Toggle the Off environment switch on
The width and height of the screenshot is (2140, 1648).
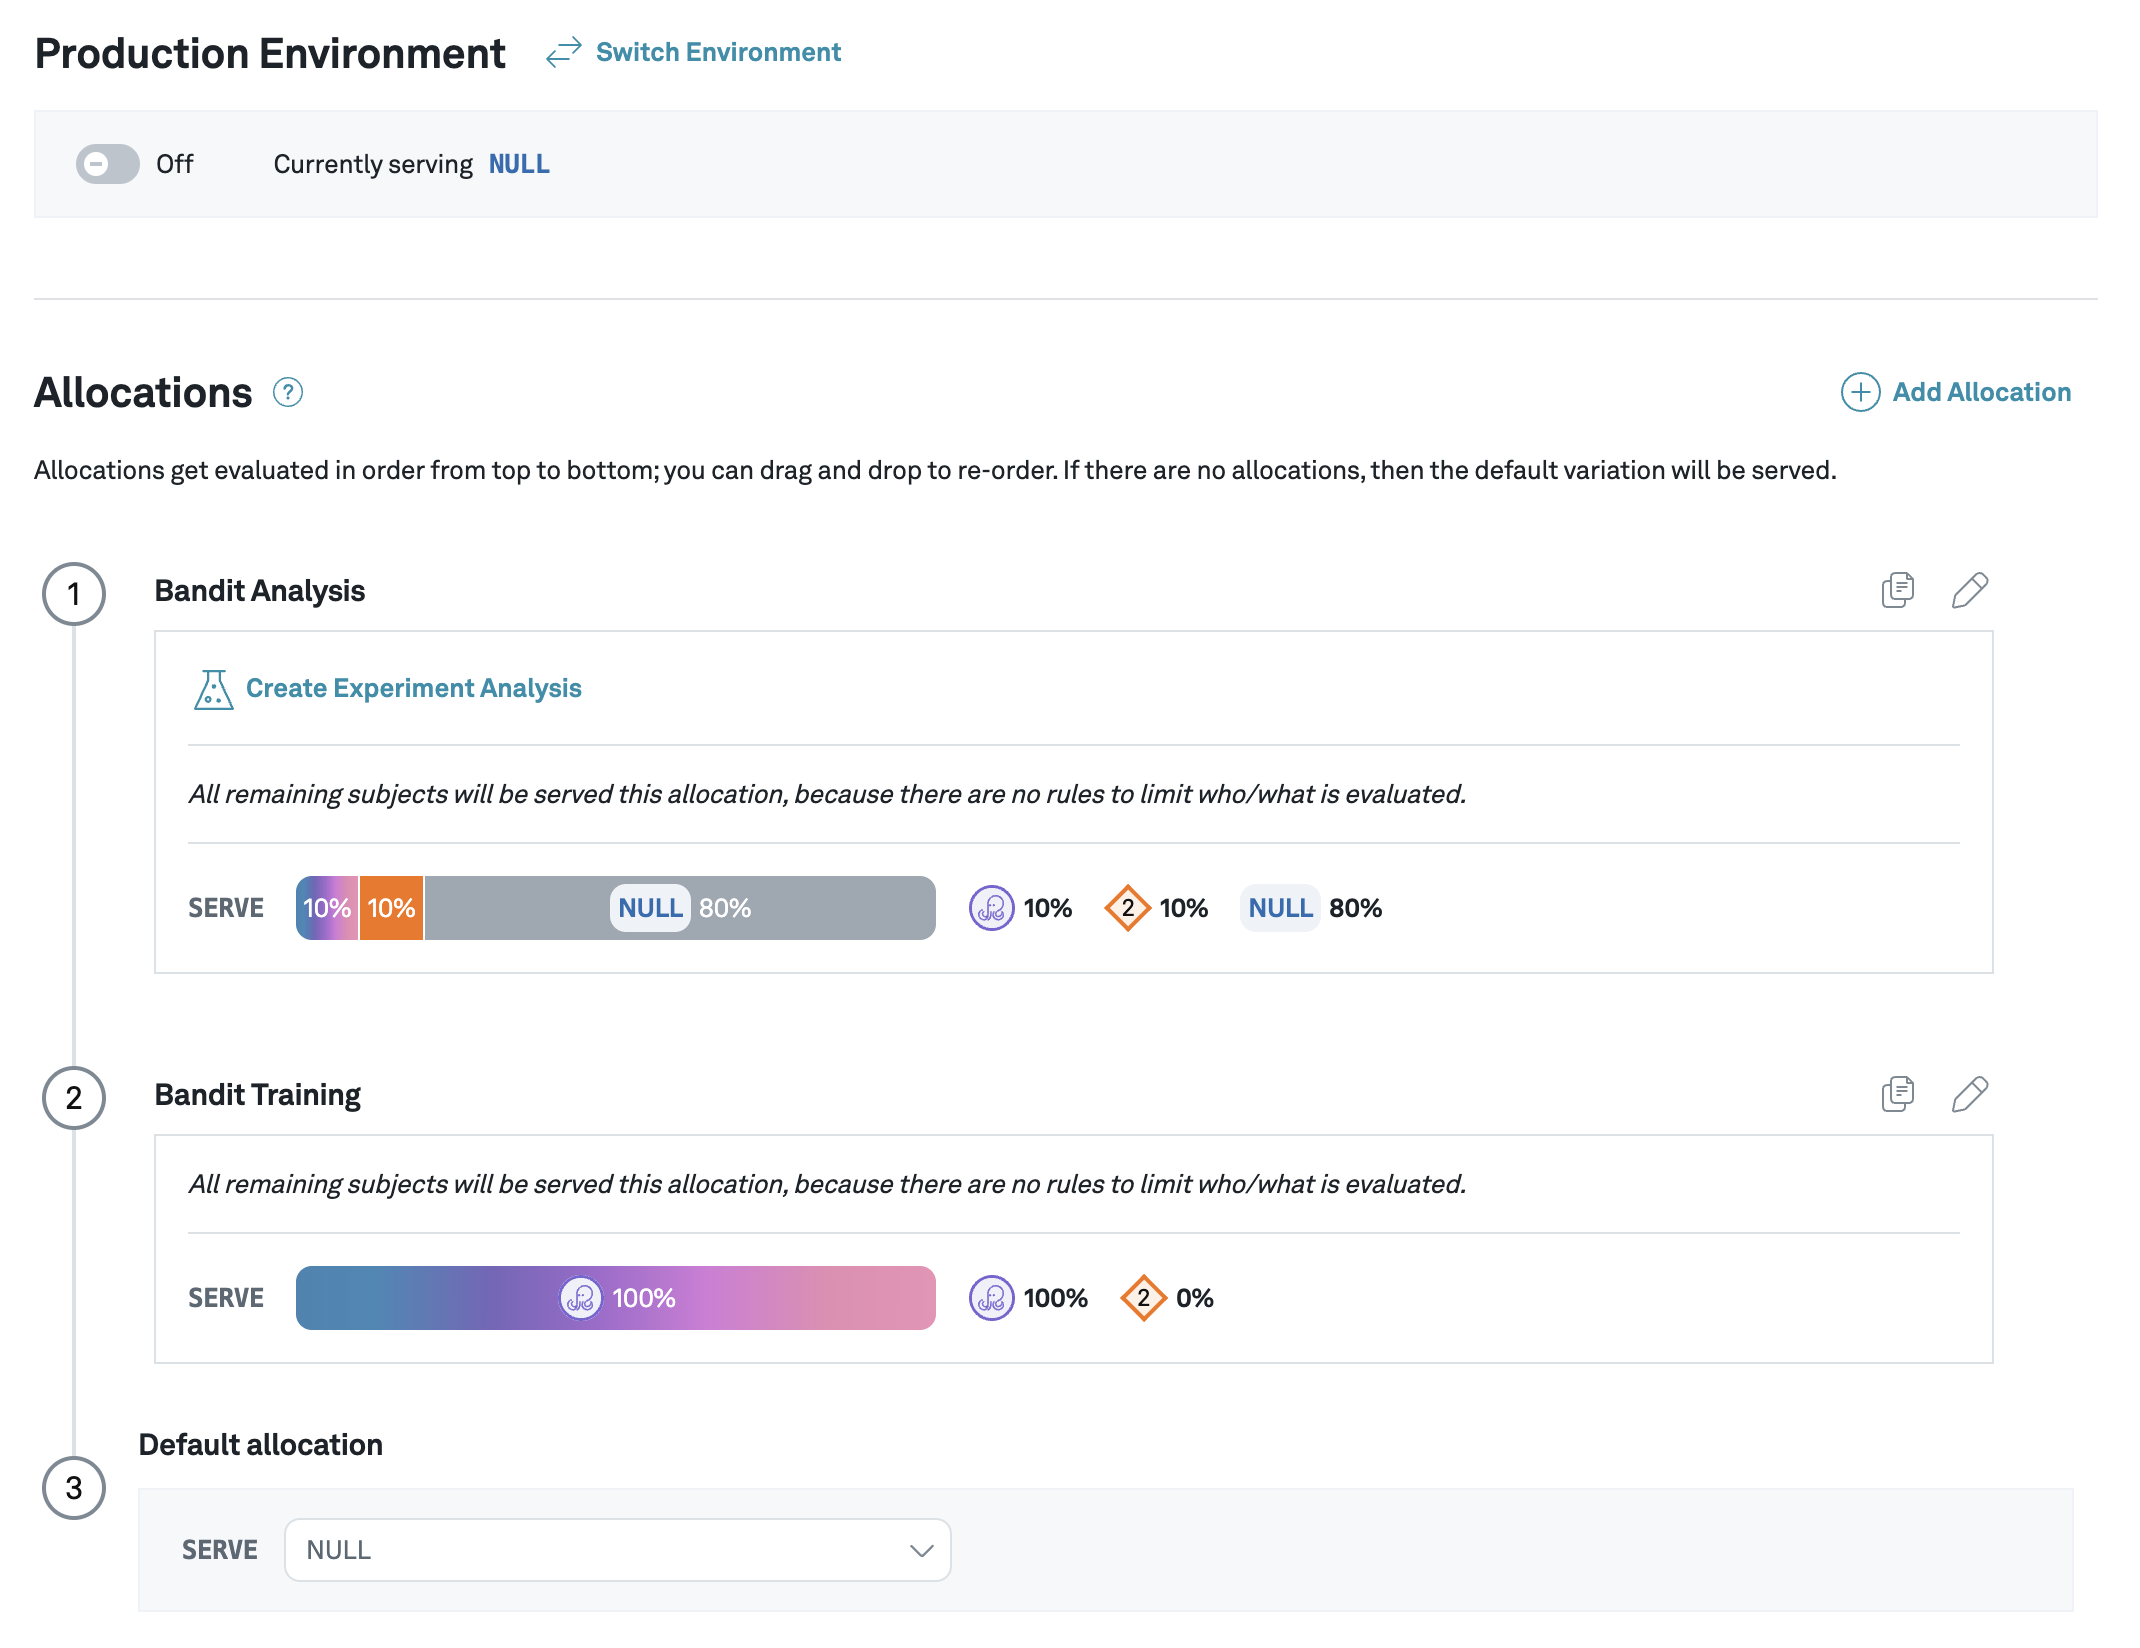point(108,164)
